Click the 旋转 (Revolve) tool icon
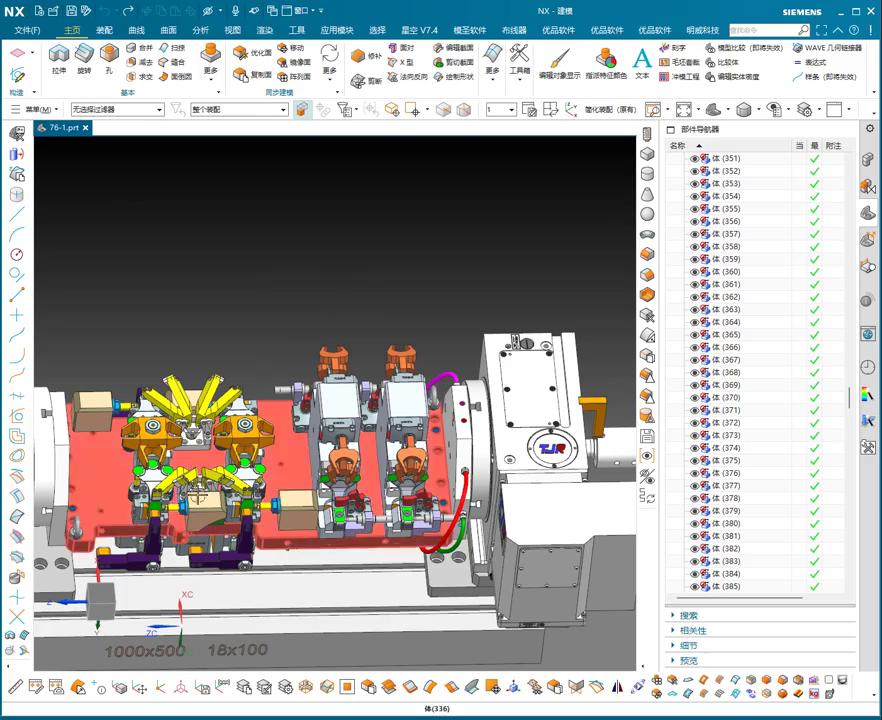The image size is (882, 720). coord(84,58)
